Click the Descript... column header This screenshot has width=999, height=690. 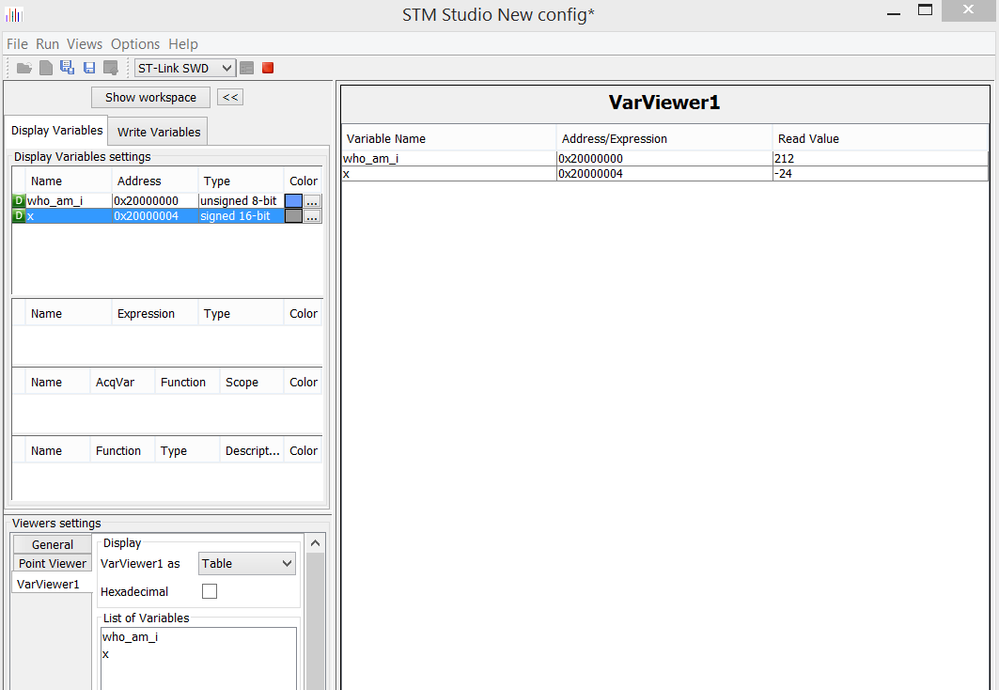(252, 450)
